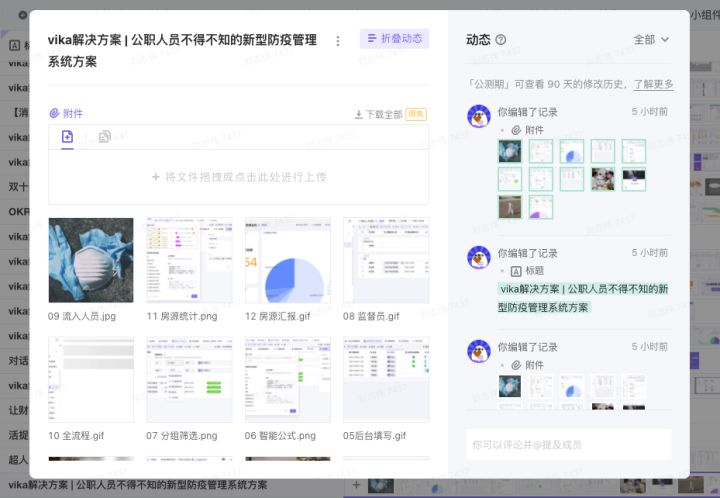Click the first mask thumbnail in top activity entry
The width and height of the screenshot is (720, 498).
pyautogui.click(x=510, y=151)
